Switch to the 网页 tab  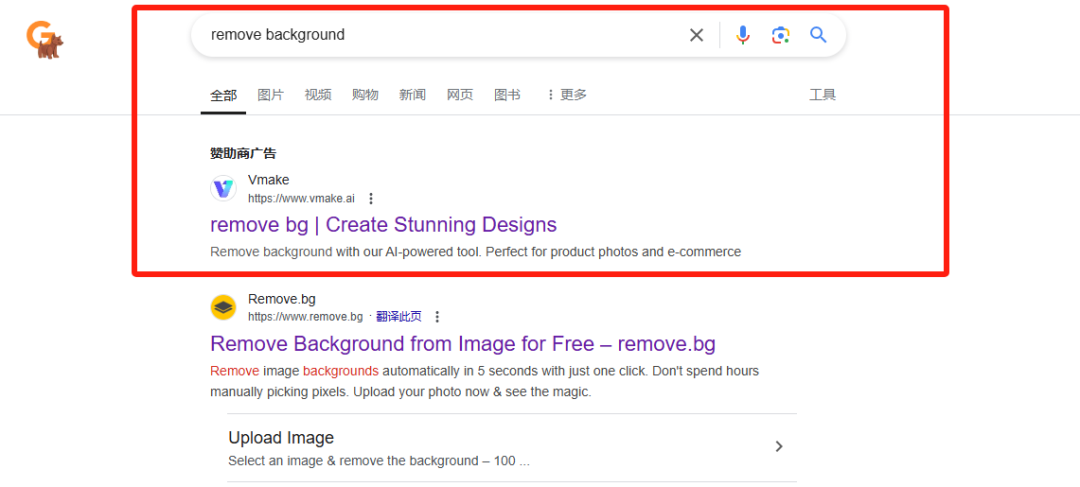459,94
